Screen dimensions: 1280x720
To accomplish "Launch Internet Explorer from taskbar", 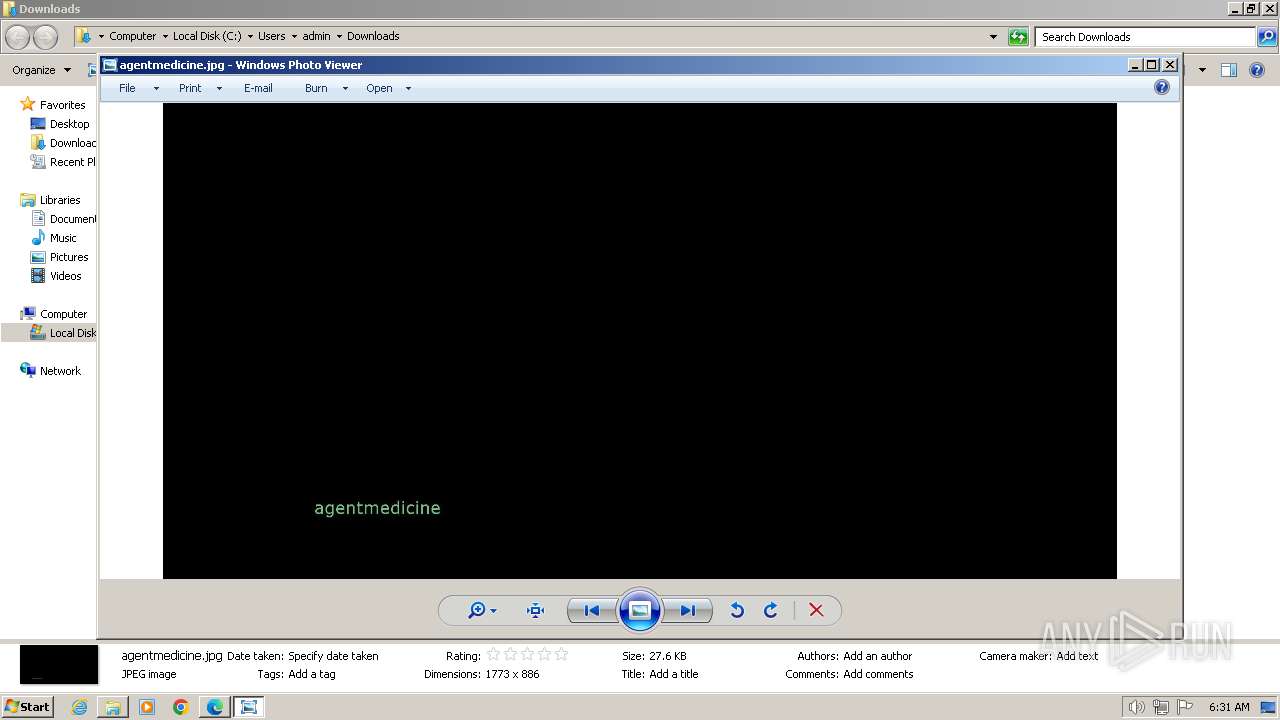I will pyautogui.click(x=79, y=707).
